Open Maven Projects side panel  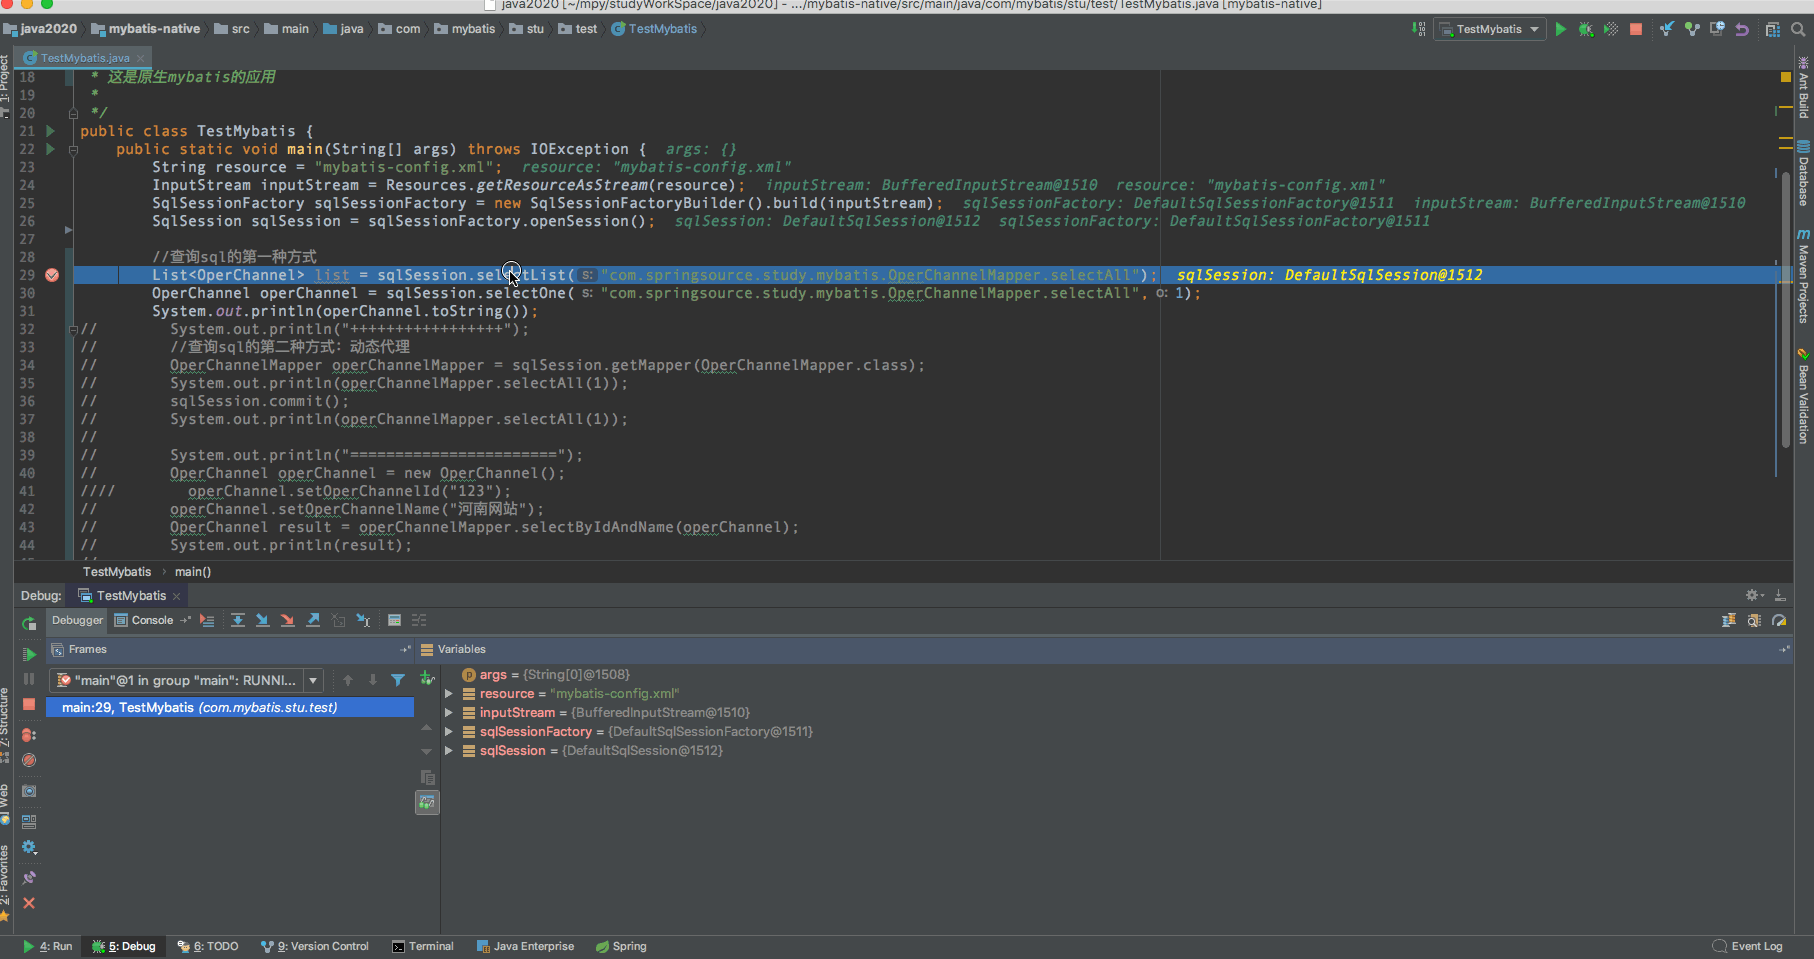coord(1804,276)
